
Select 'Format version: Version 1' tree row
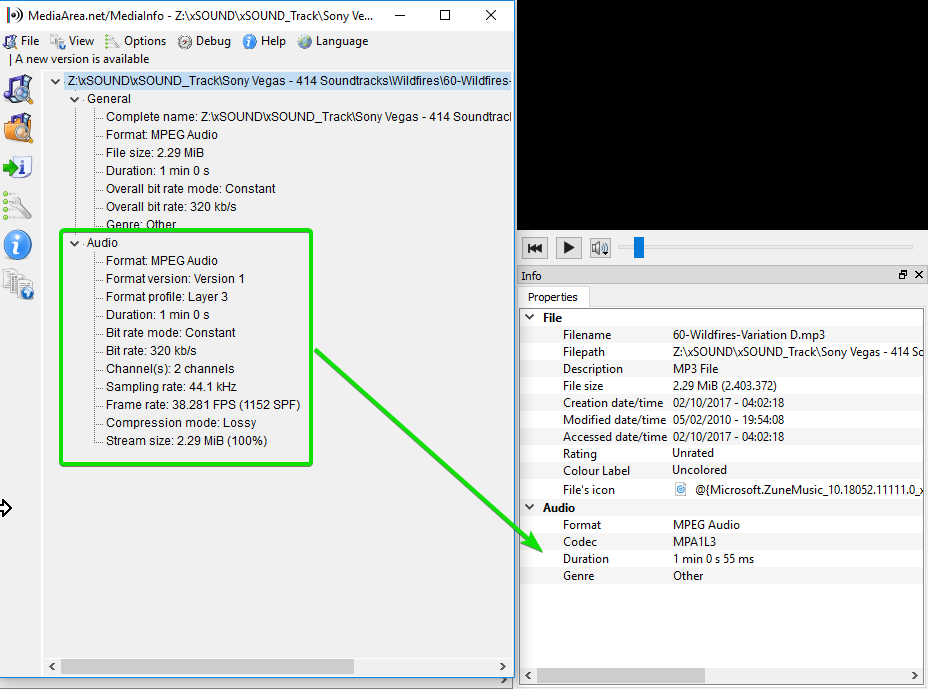[175, 279]
